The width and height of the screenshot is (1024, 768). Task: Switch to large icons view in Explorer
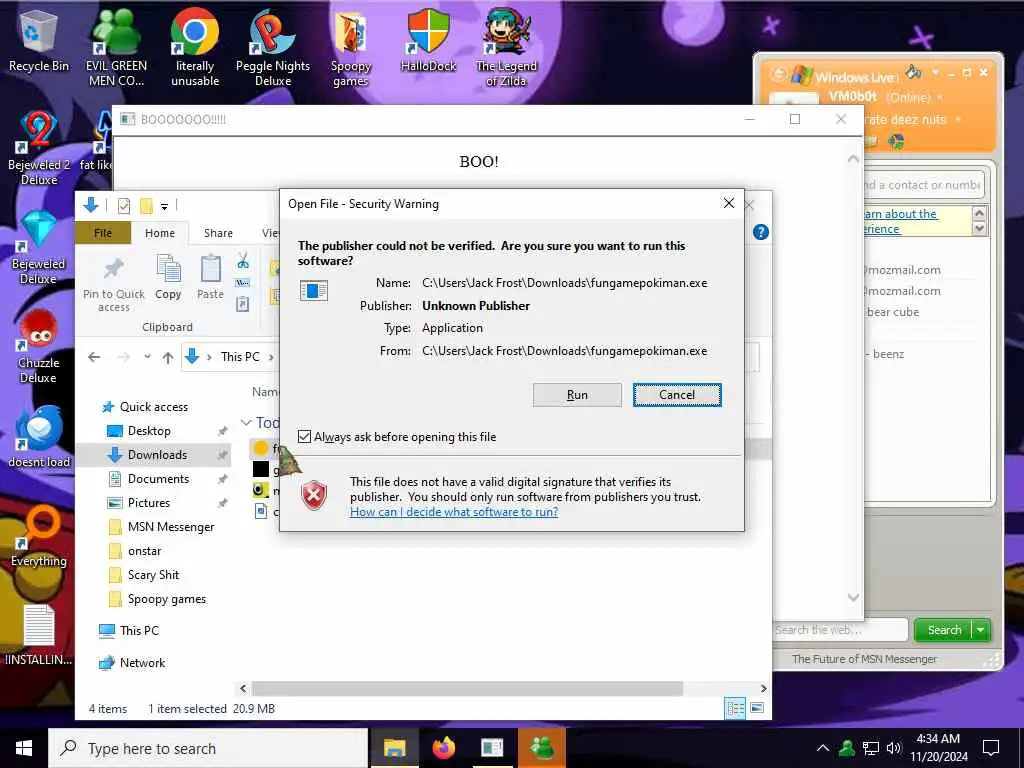757,708
